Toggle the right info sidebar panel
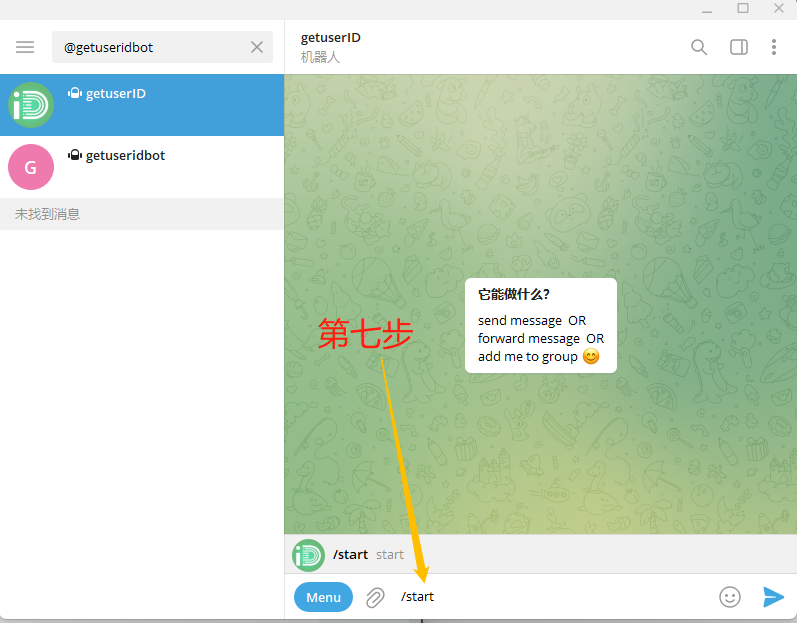Screen dimensions: 797x623 [x=739, y=47]
